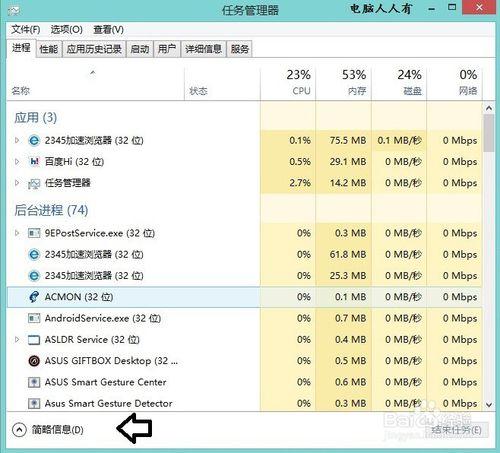Close the Task Manager window
This screenshot has height=453, width=500.
tap(479, 7)
